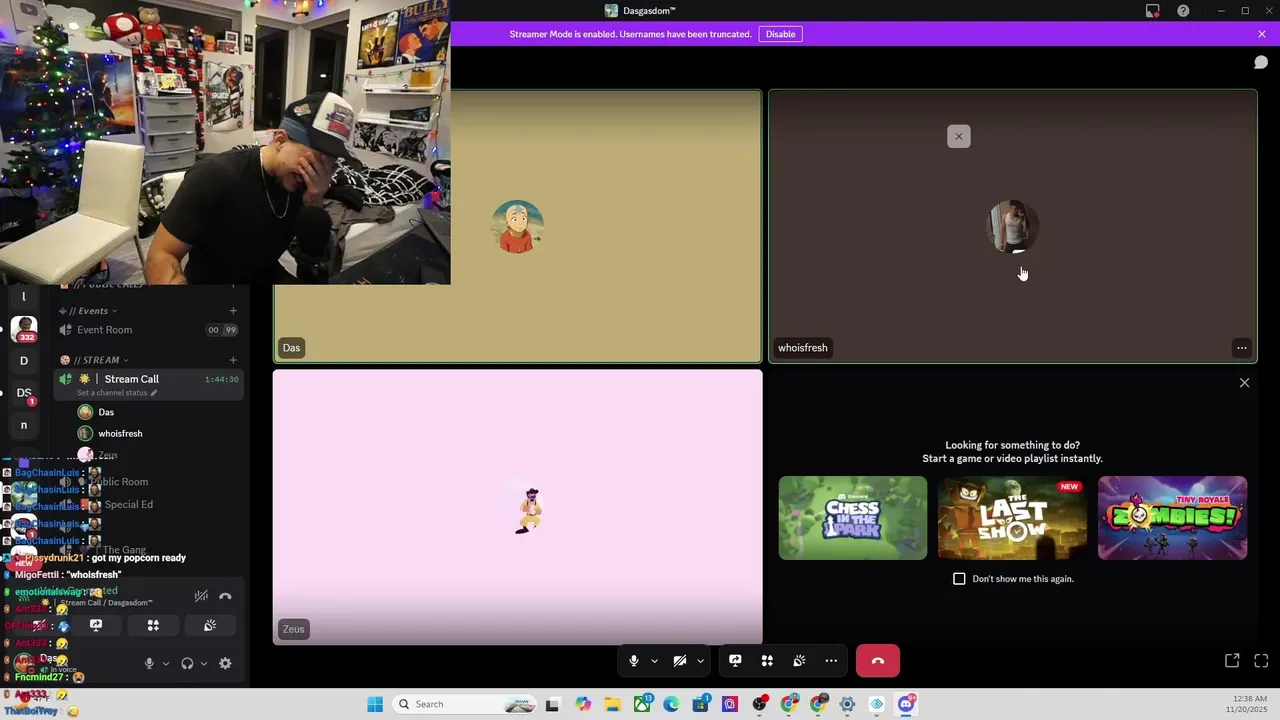Share your screen from call control bar
The width and height of the screenshot is (1280, 720).
pos(735,661)
